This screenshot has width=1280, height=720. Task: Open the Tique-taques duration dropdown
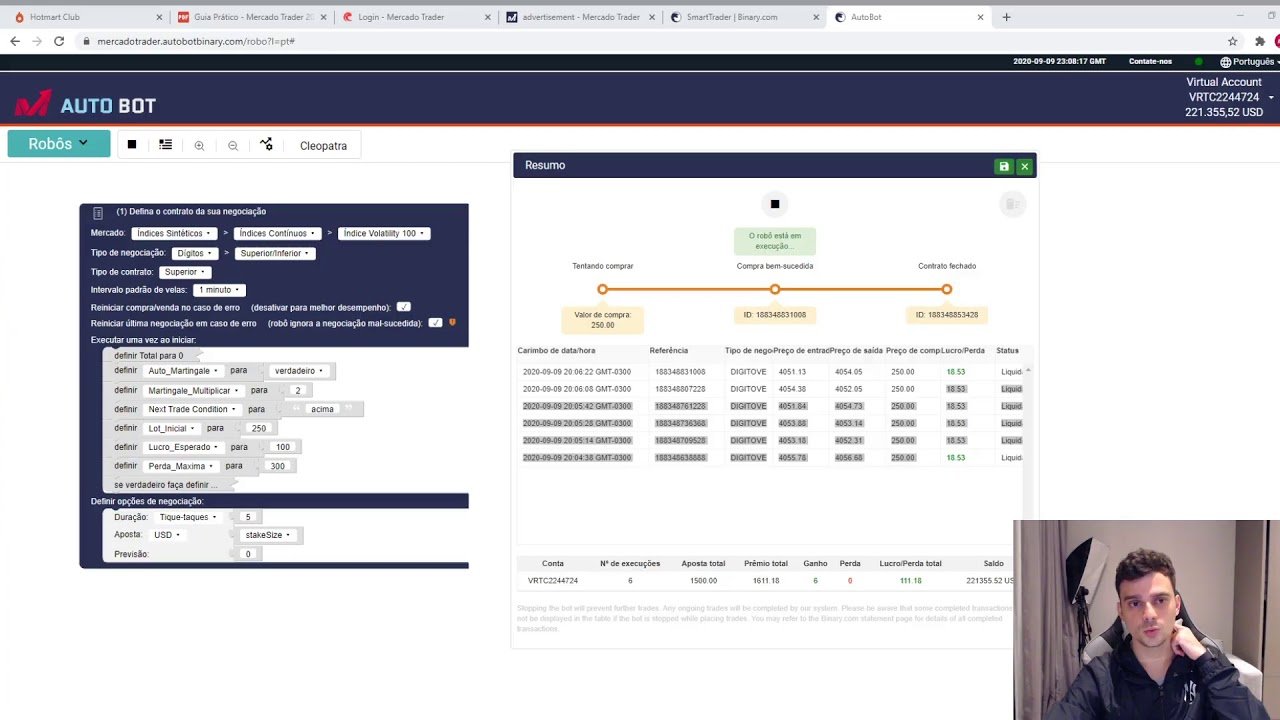pos(188,517)
